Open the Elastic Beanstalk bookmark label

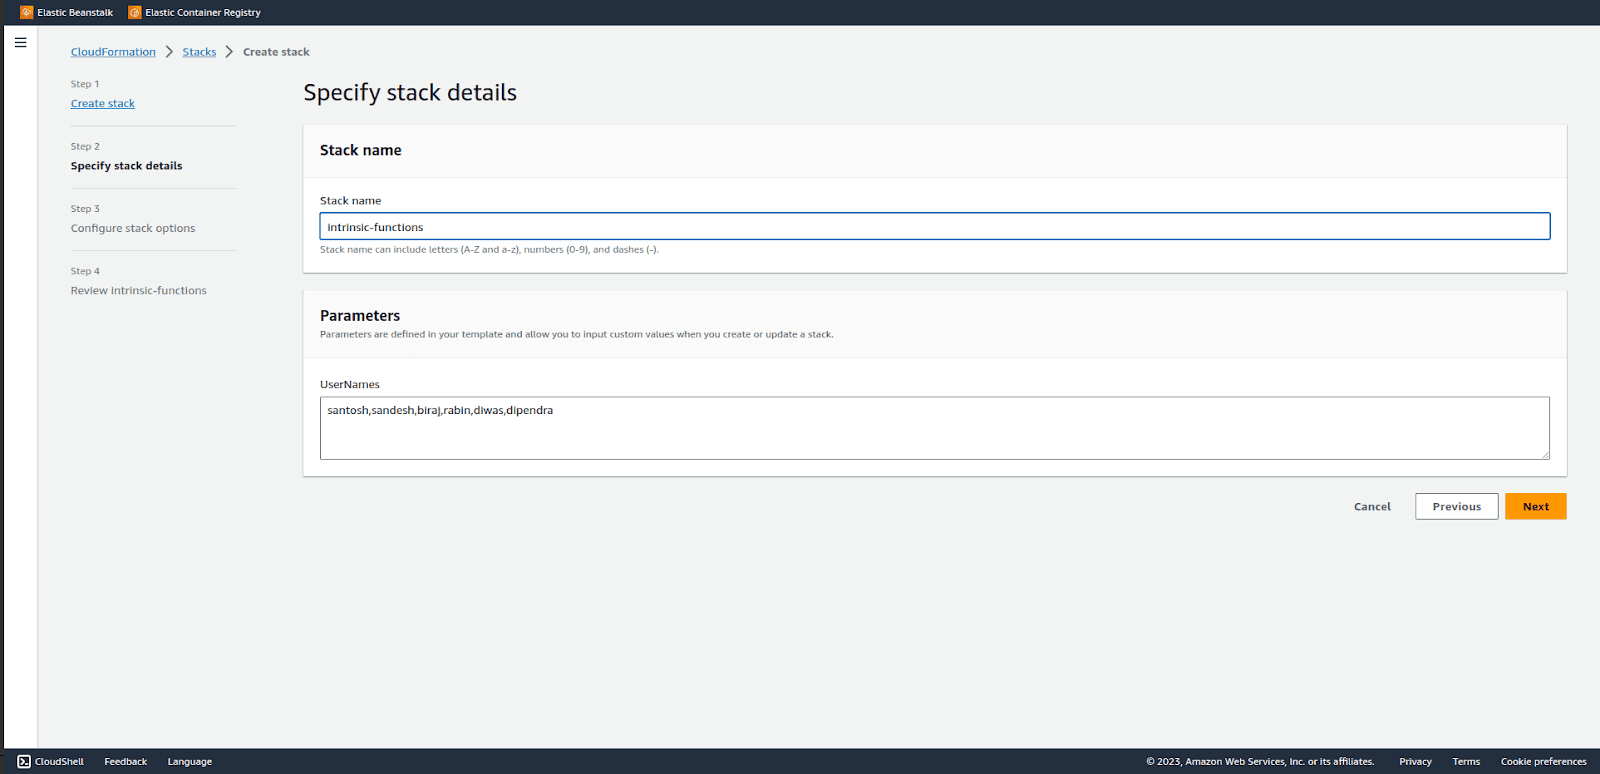pyautogui.click(x=75, y=13)
